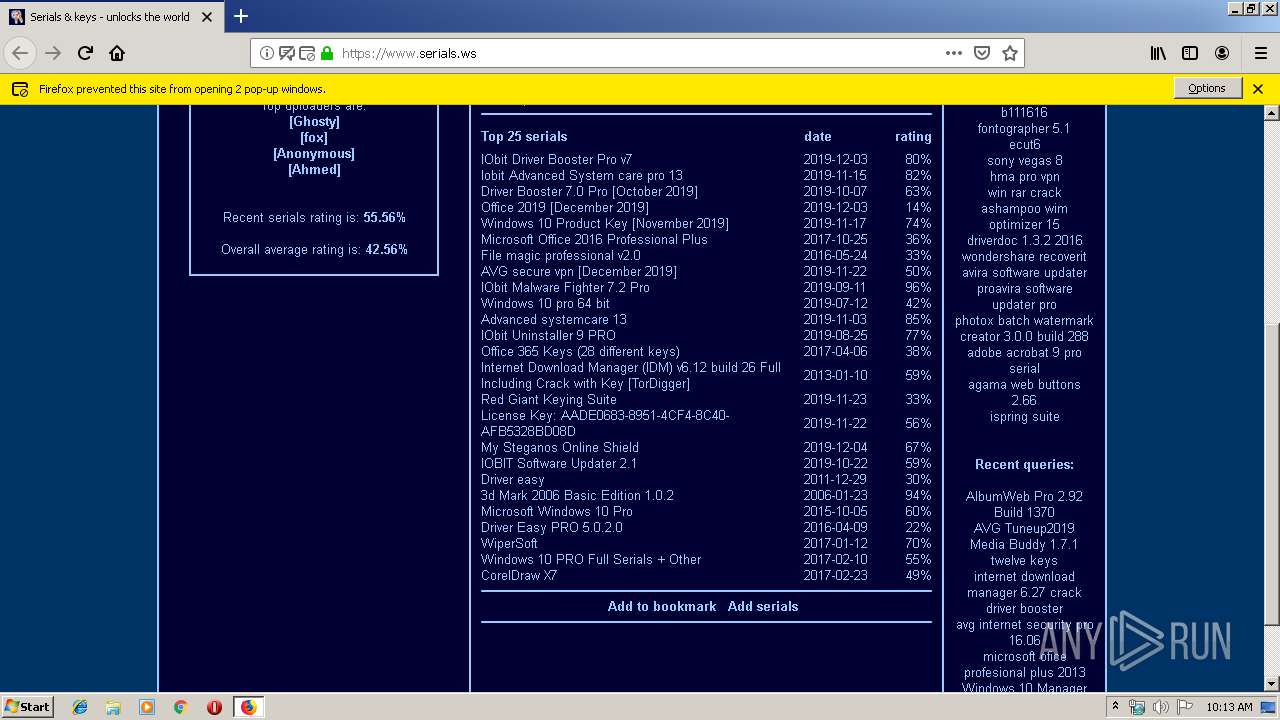Open hma pro vpn query

(x=1024, y=176)
